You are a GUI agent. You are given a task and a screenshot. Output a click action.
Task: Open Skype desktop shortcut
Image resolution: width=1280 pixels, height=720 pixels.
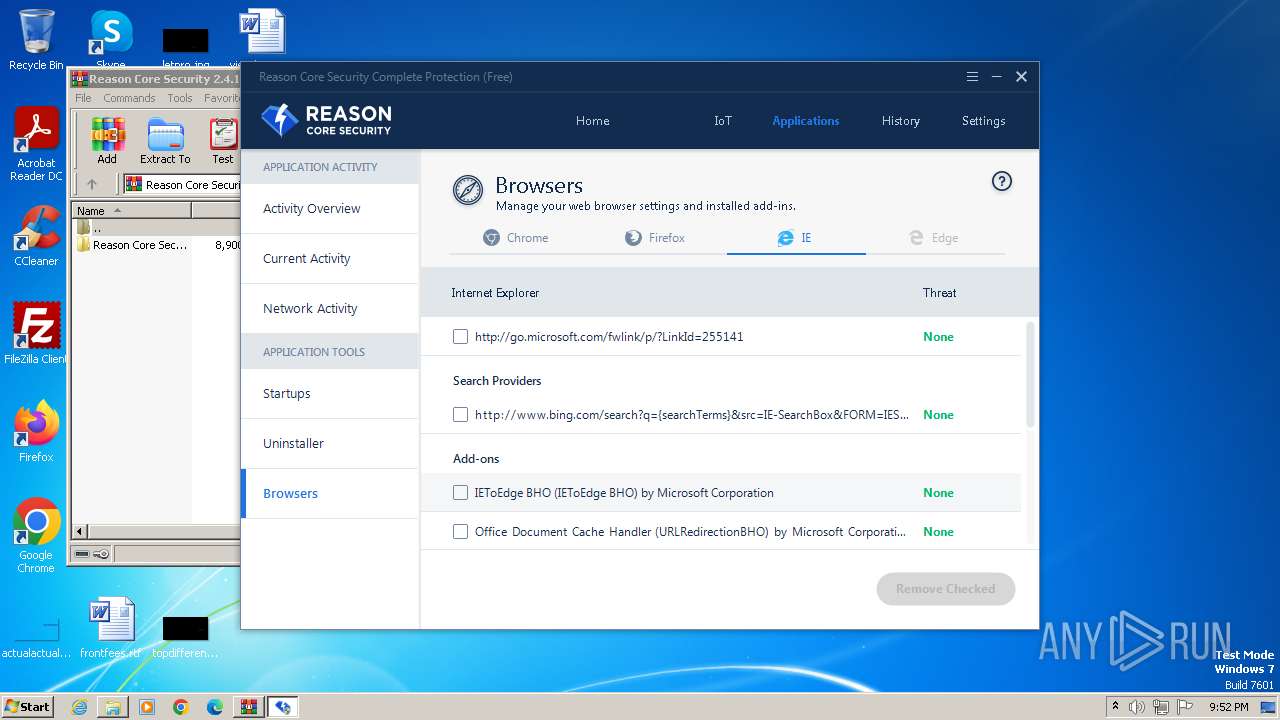click(x=111, y=40)
